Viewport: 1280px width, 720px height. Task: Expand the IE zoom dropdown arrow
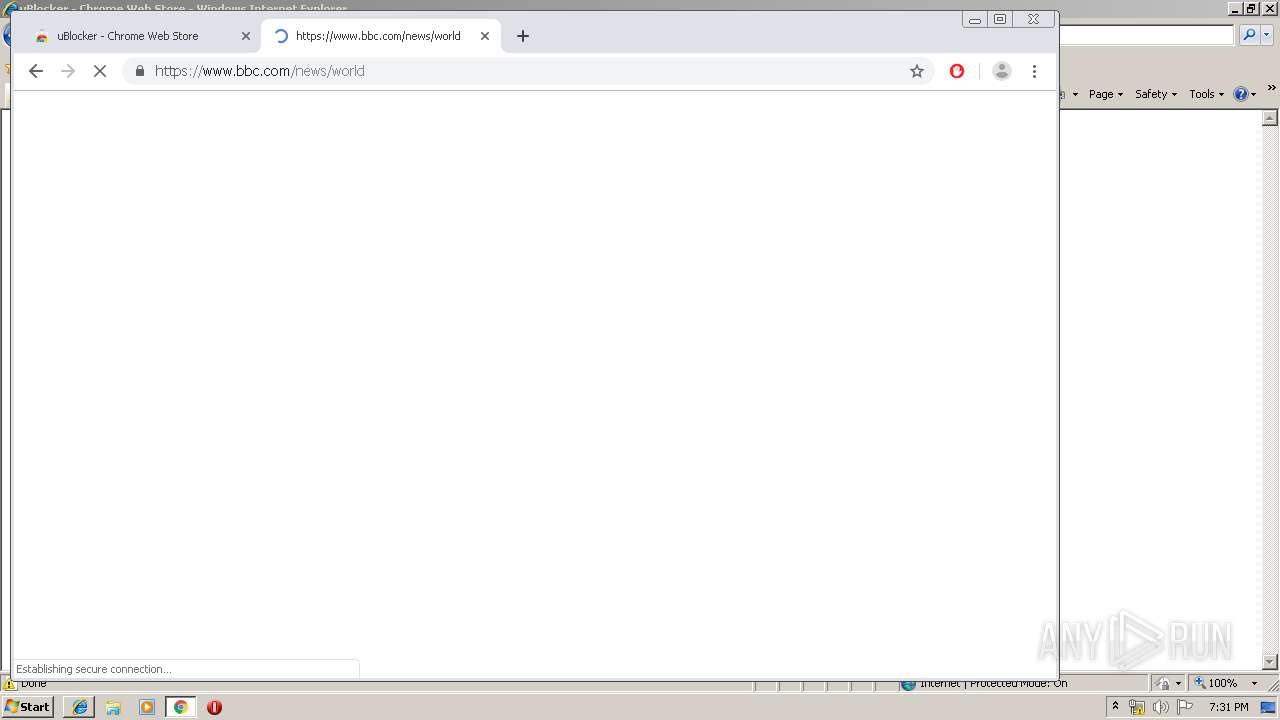pyautogui.click(x=1254, y=684)
